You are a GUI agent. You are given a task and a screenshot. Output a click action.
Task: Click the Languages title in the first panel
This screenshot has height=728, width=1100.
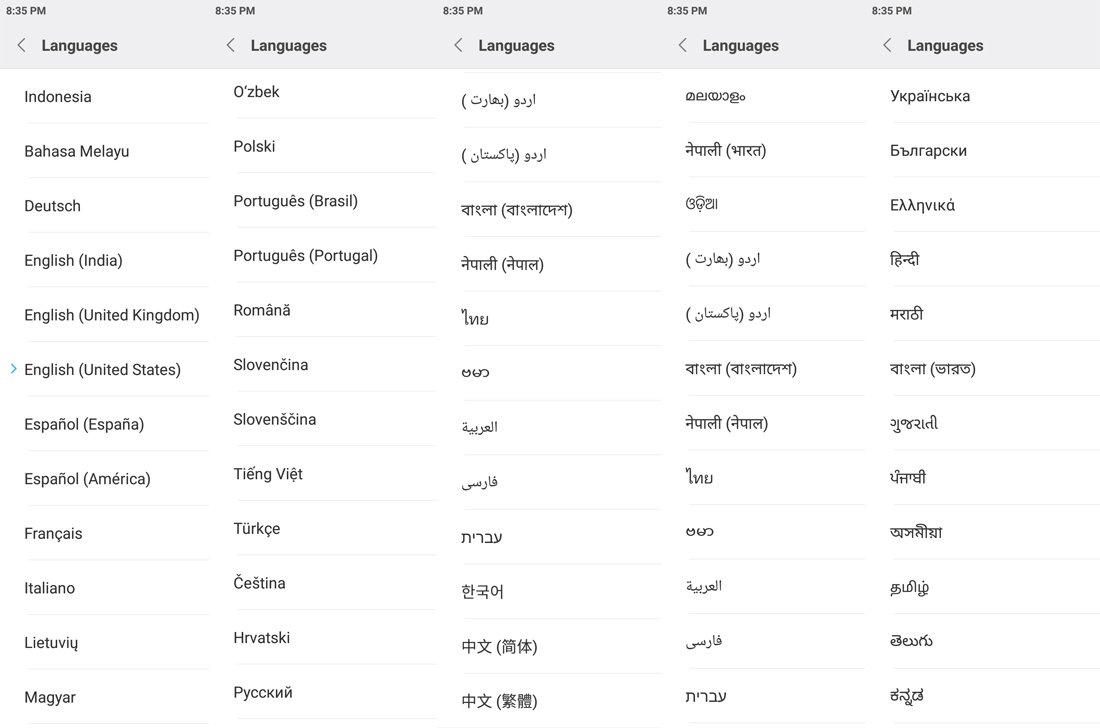tap(79, 45)
